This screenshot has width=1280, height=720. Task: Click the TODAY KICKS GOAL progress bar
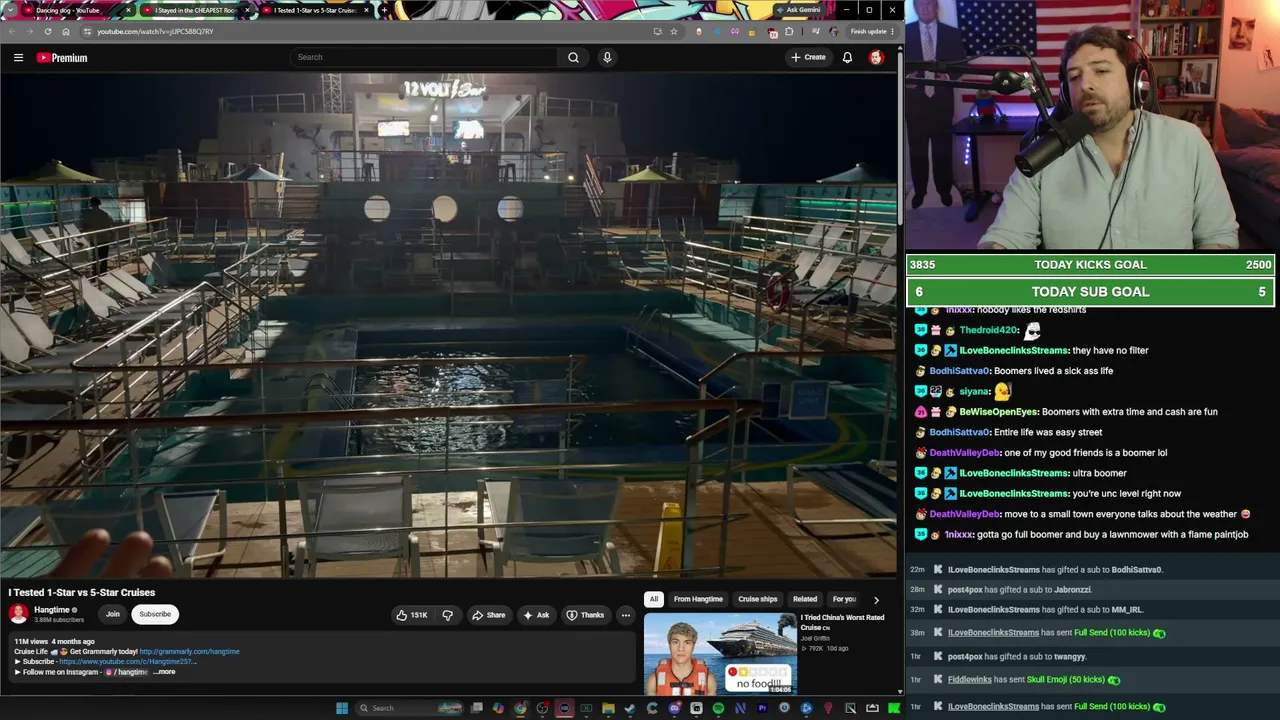tap(1090, 265)
